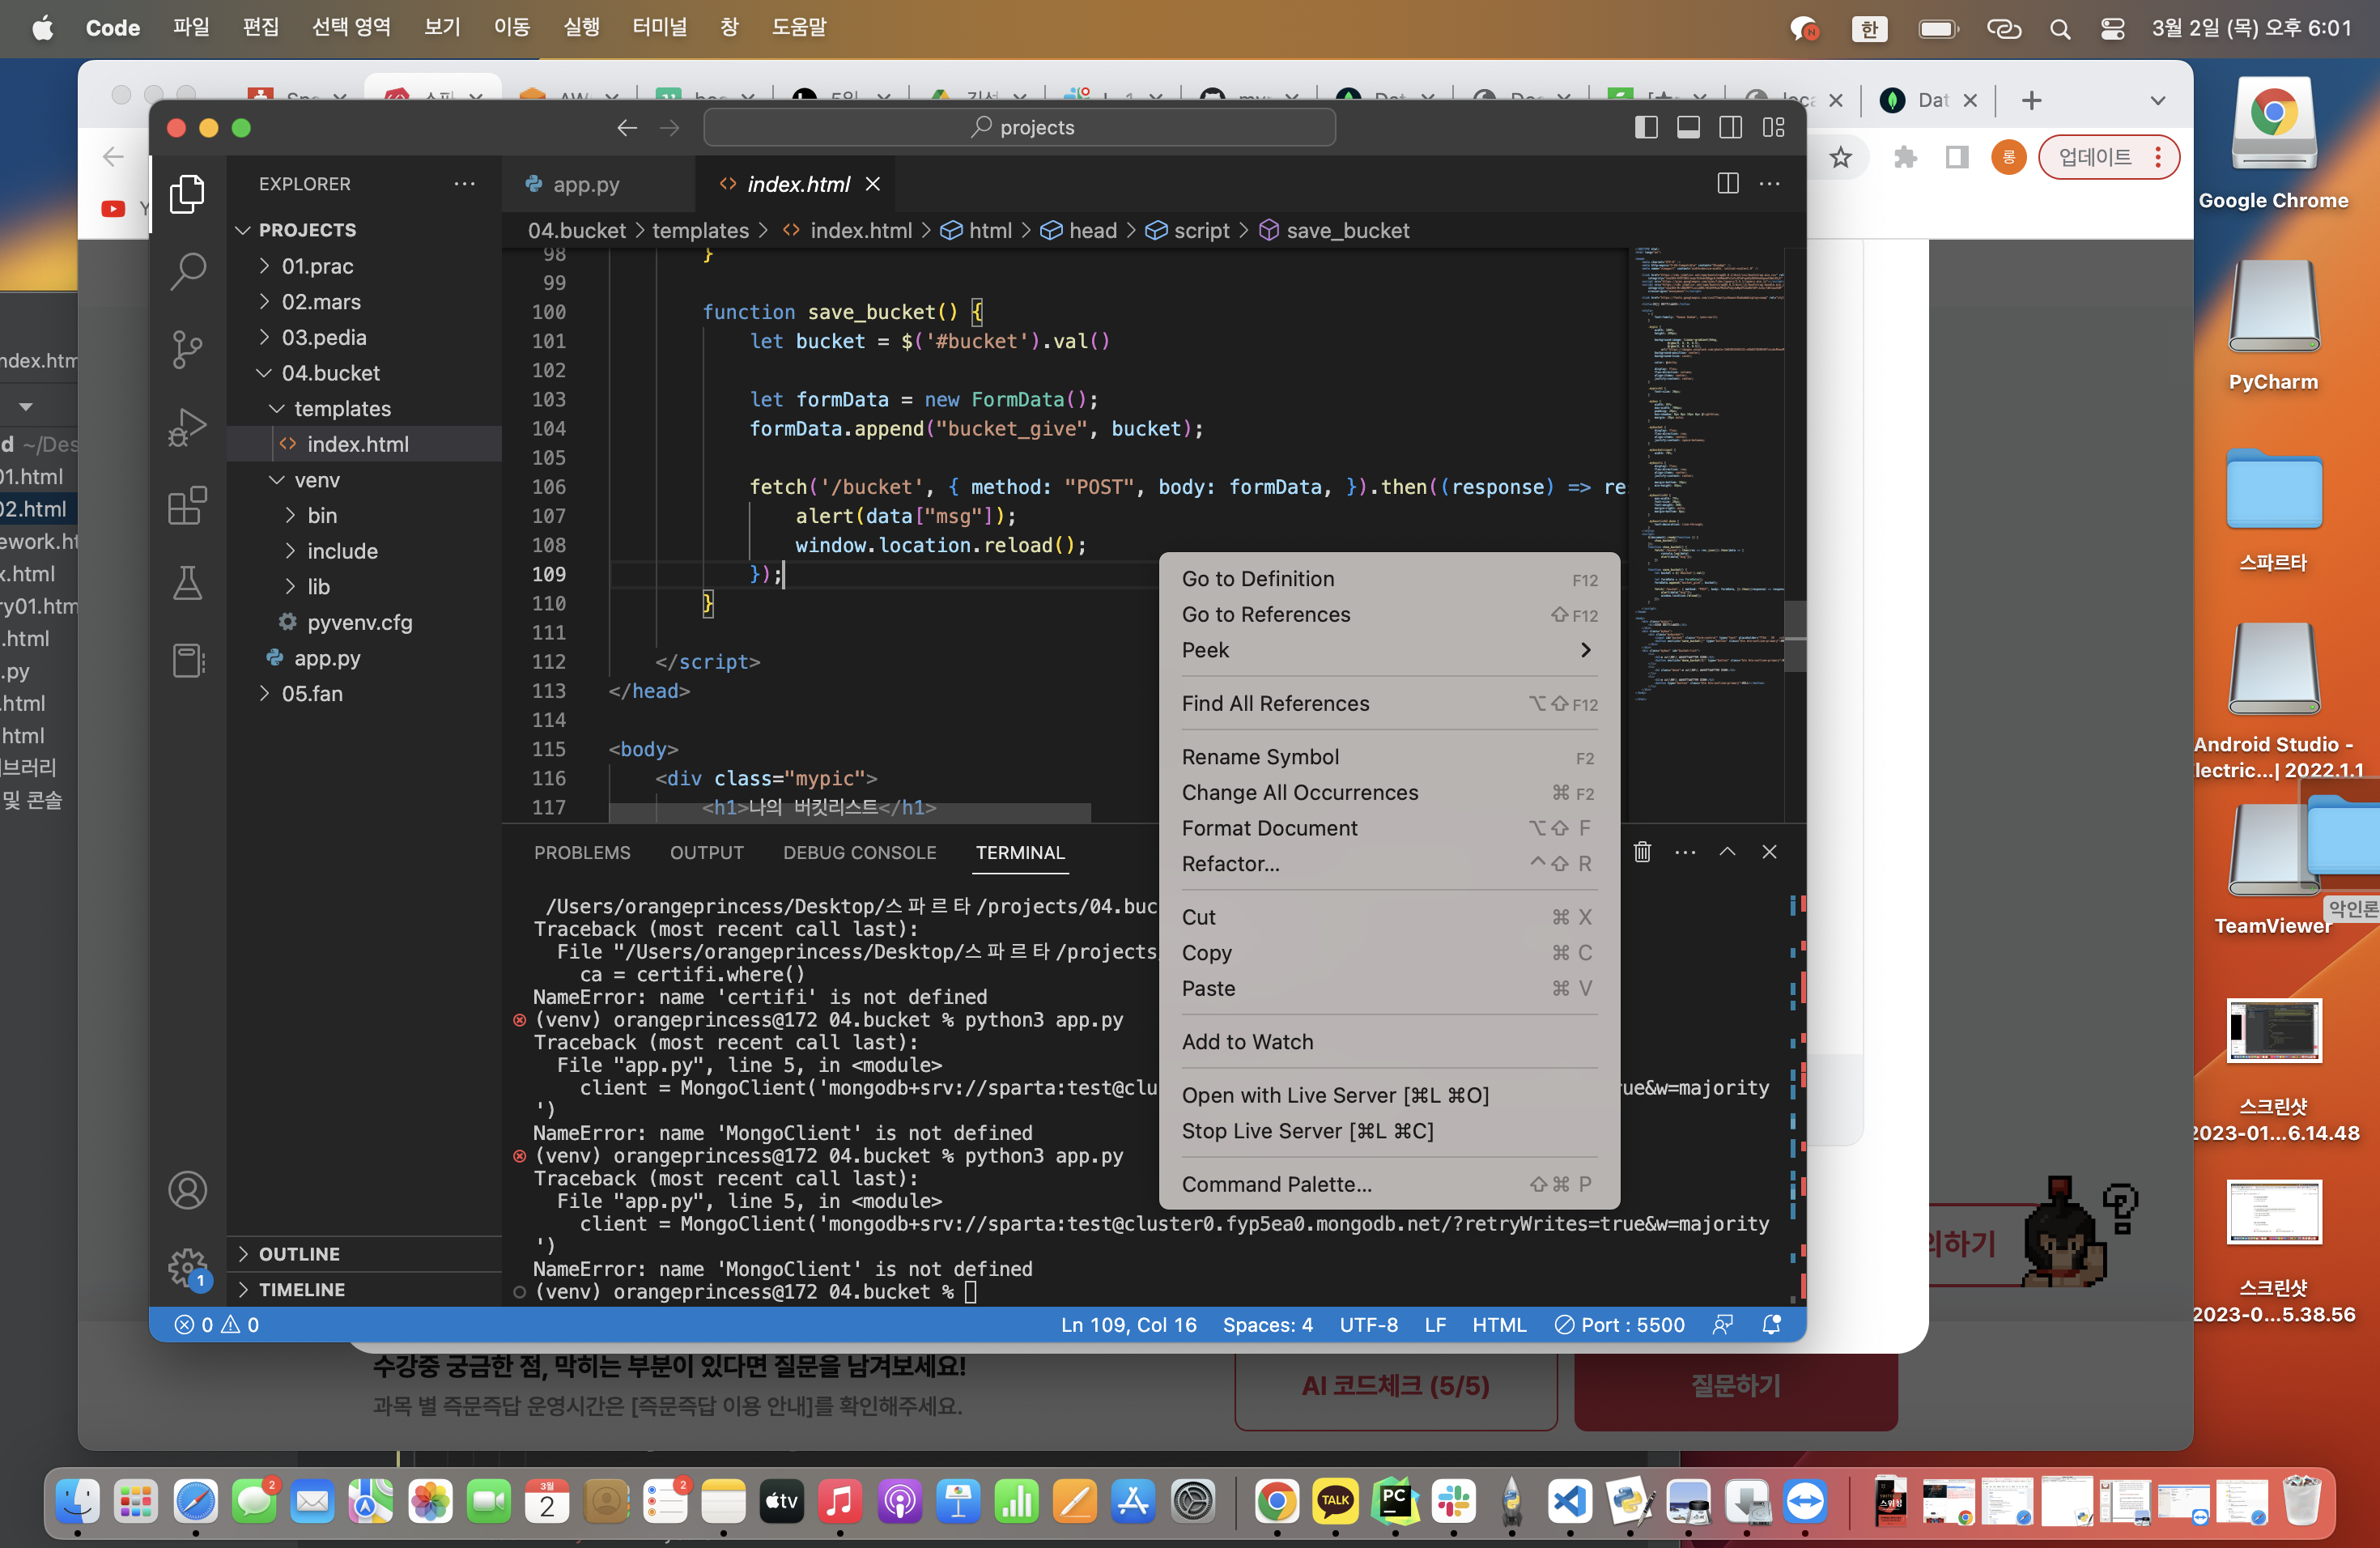Open the Accounts menu in the activity bar
Viewport: 2380px width, 1548px height.
click(187, 1190)
